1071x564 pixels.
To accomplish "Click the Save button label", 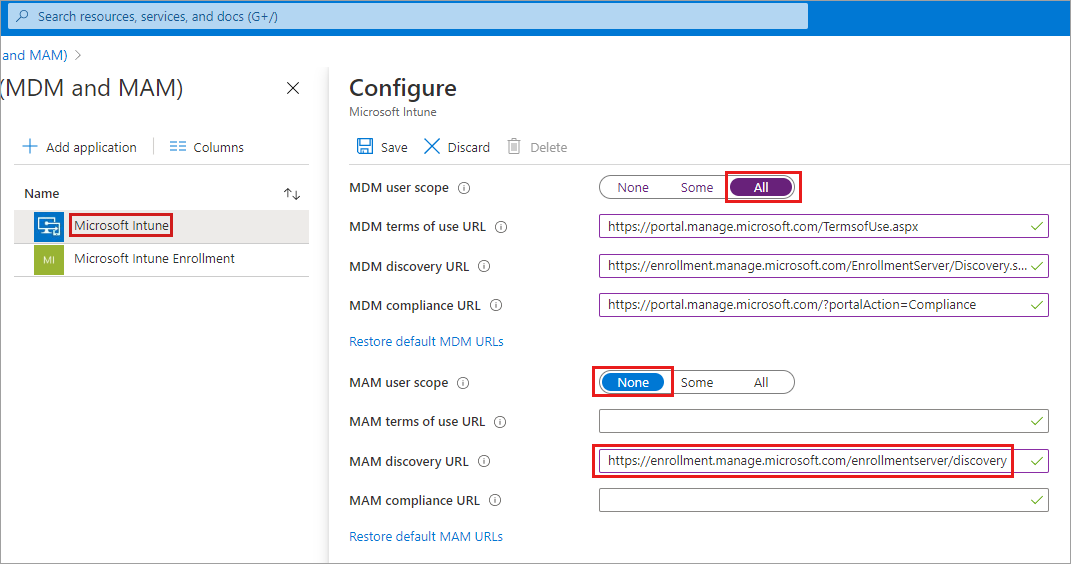I will (394, 147).
